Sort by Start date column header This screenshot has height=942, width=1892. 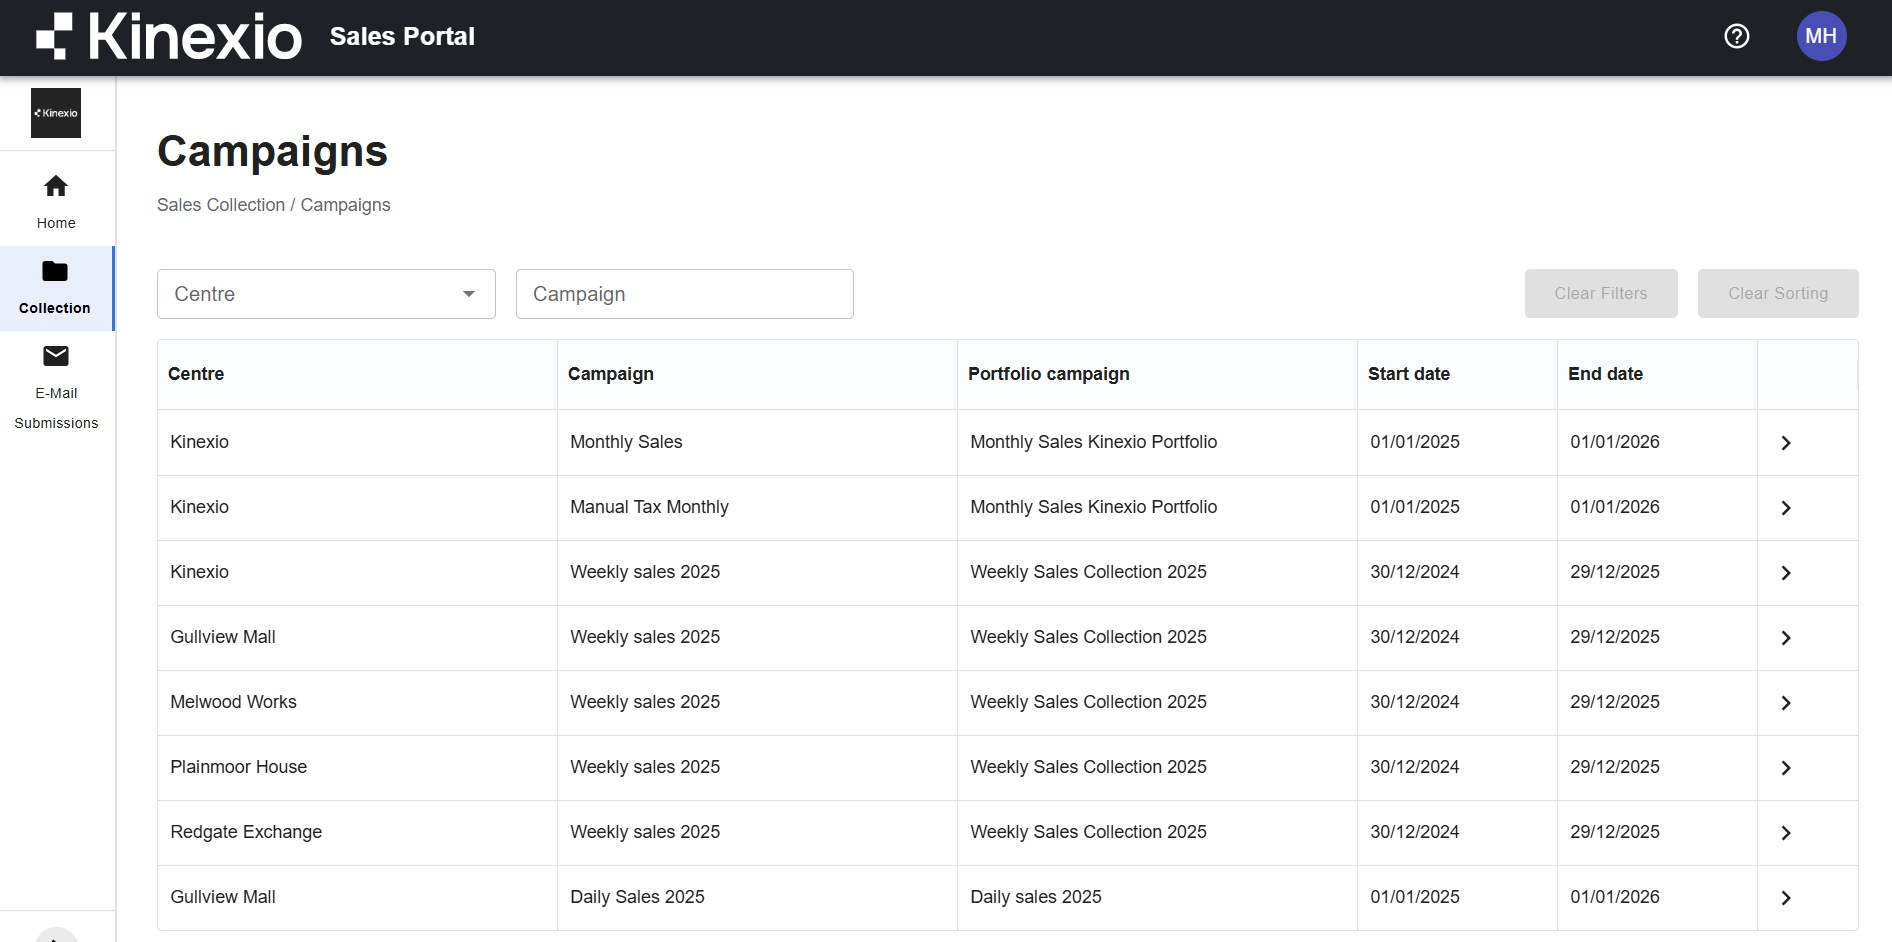(x=1408, y=374)
